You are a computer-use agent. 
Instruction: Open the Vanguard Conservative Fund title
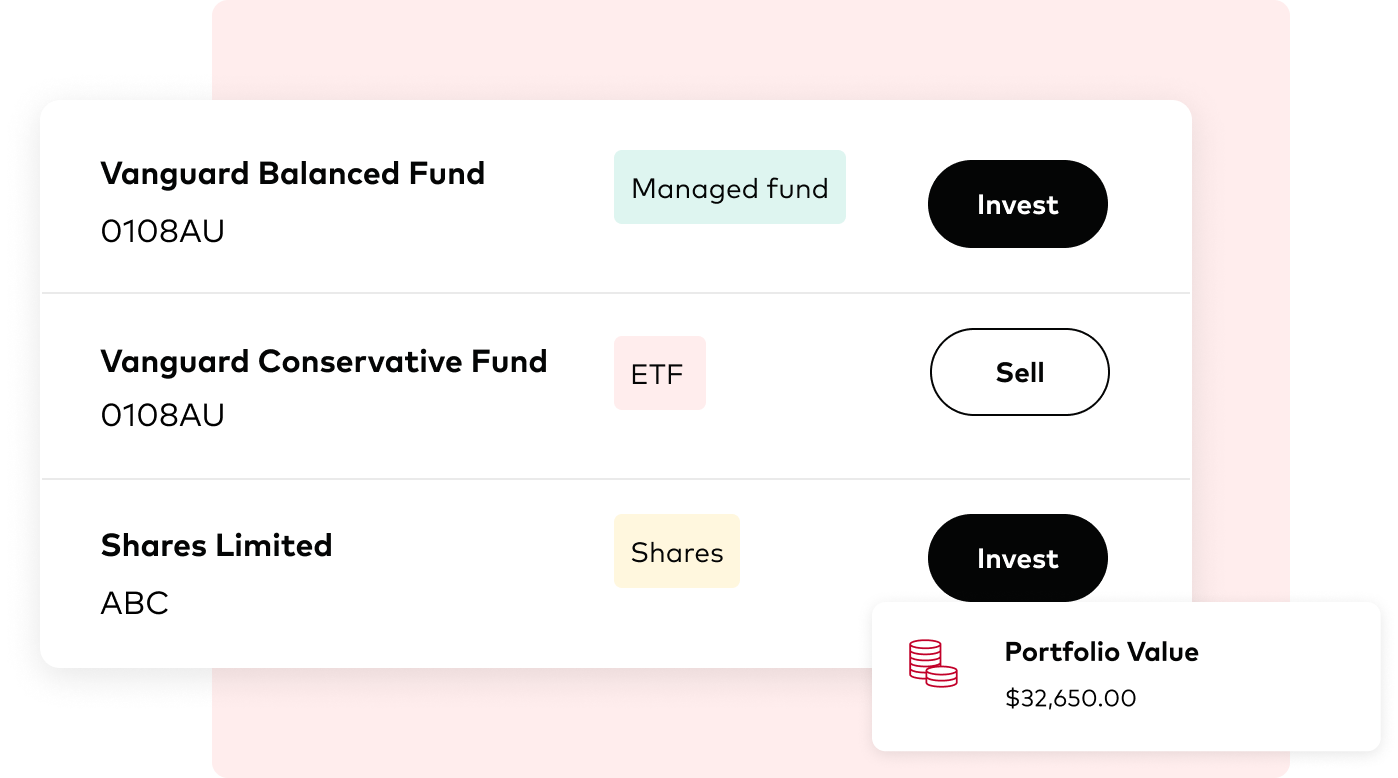coord(324,361)
